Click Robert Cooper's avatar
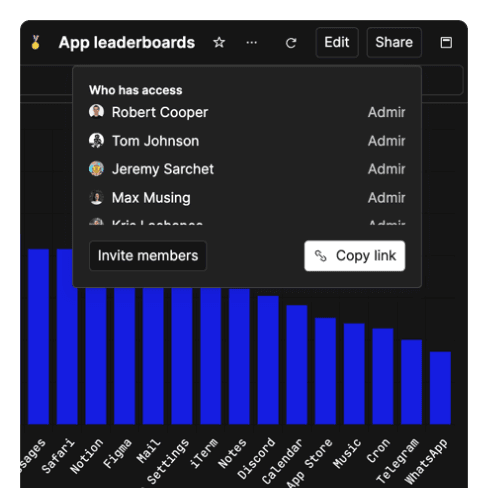This screenshot has height=488, width=488. click(96, 112)
